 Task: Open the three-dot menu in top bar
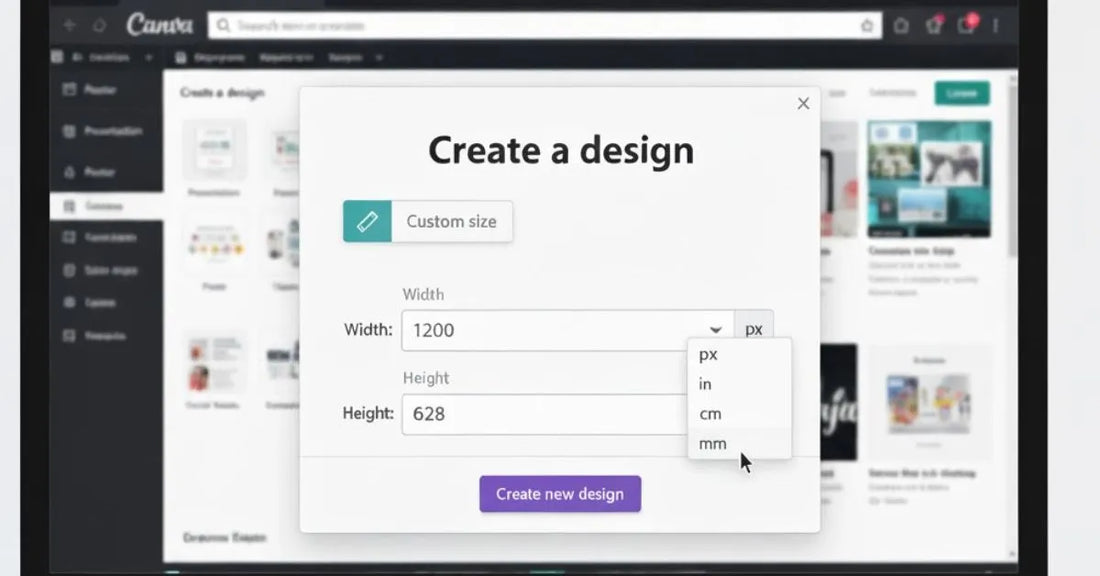click(x=996, y=26)
